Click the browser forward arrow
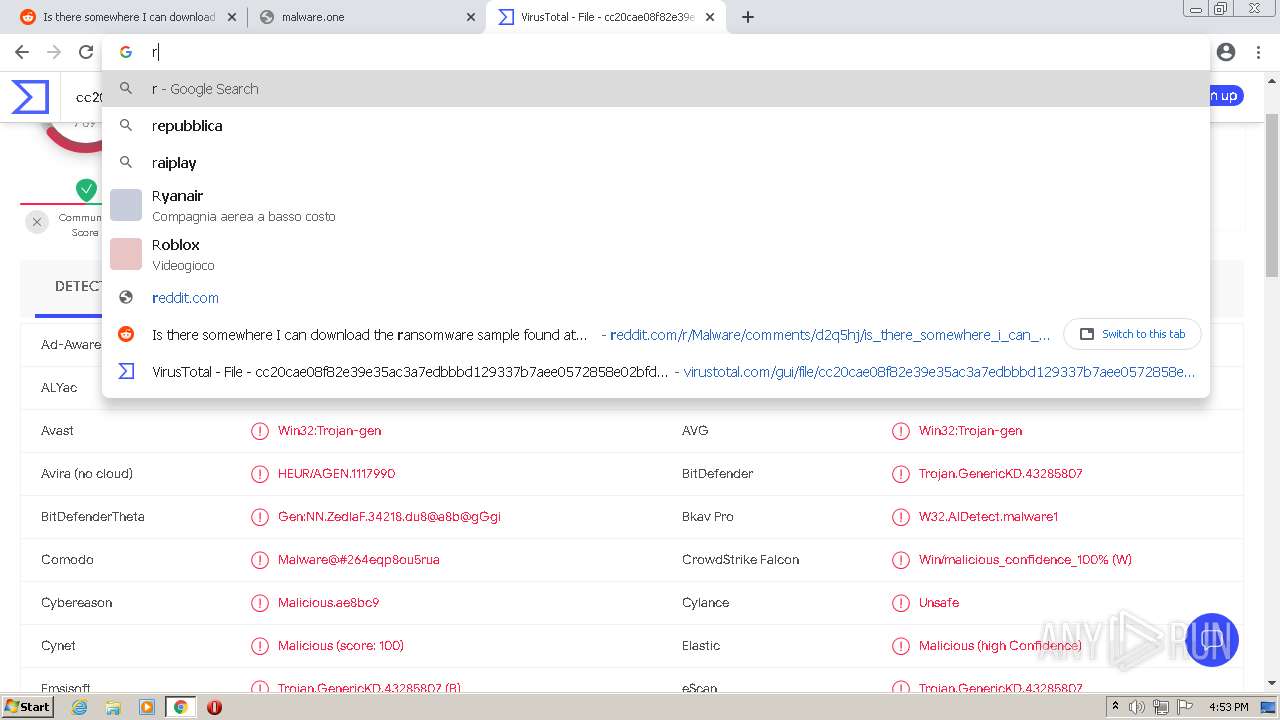Image resolution: width=1280 pixels, height=720 pixels. click(x=54, y=52)
